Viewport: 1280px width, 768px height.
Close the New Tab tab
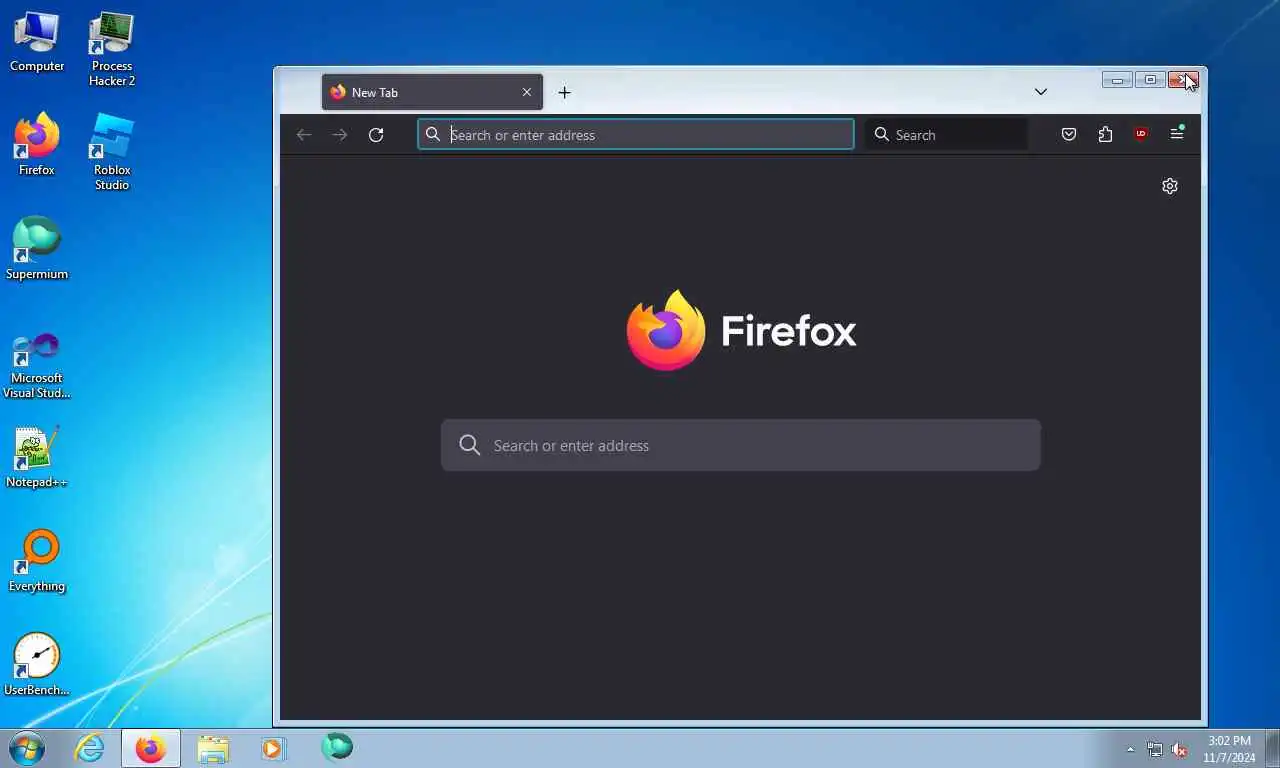(x=527, y=92)
